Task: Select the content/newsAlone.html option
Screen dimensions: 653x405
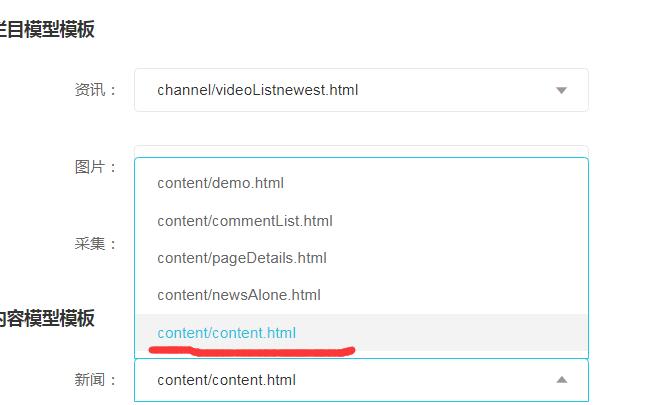Action: point(239,295)
